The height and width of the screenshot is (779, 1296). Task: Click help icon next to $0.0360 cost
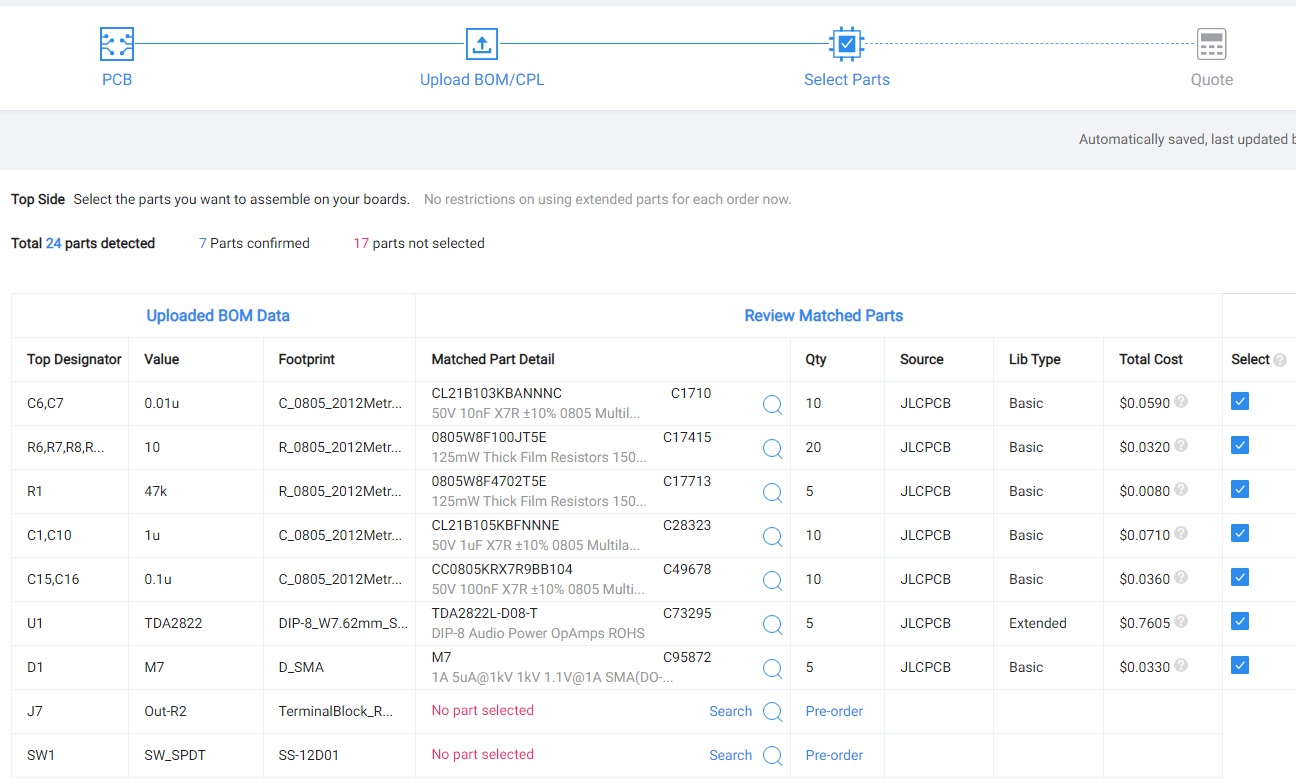(1181, 578)
